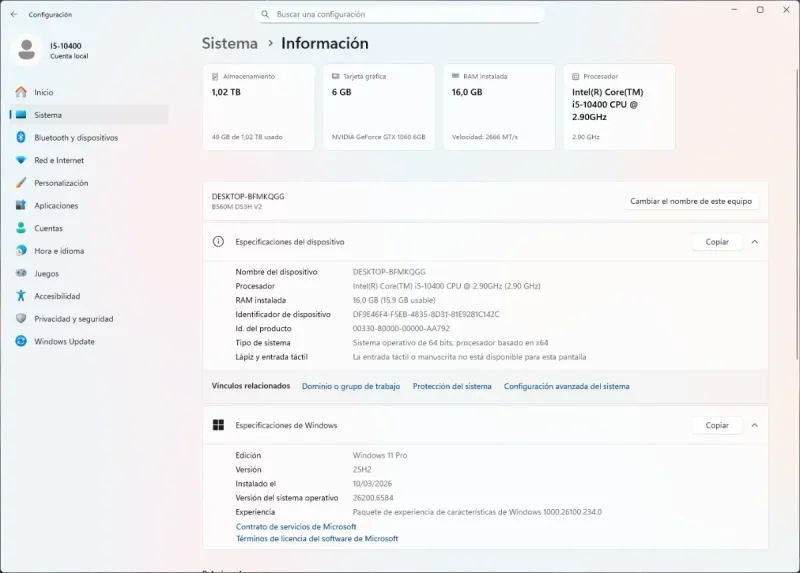The width and height of the screenshot is (800, 573).
Task: Go to Juegos settings
Action: [89, 273]
